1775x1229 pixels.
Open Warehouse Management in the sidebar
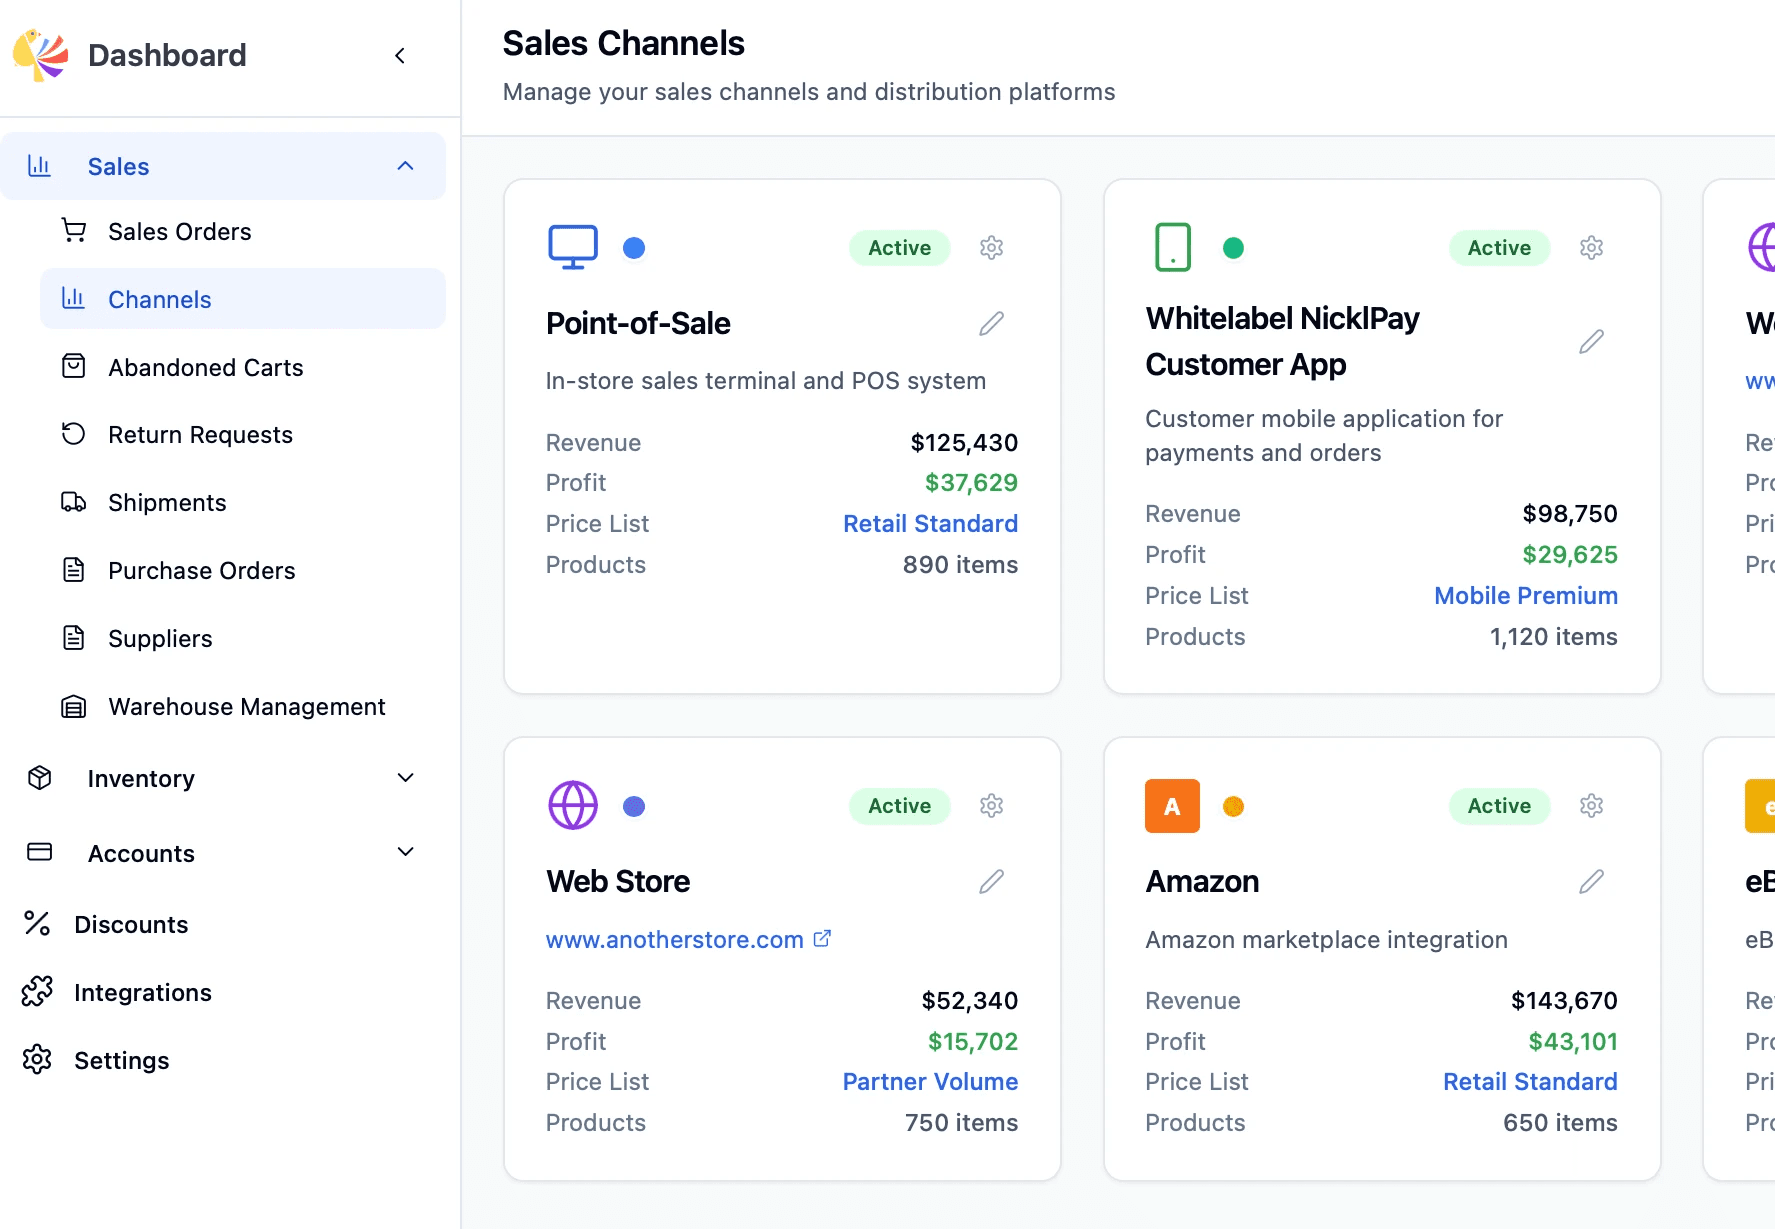click(x=243, y=706)
